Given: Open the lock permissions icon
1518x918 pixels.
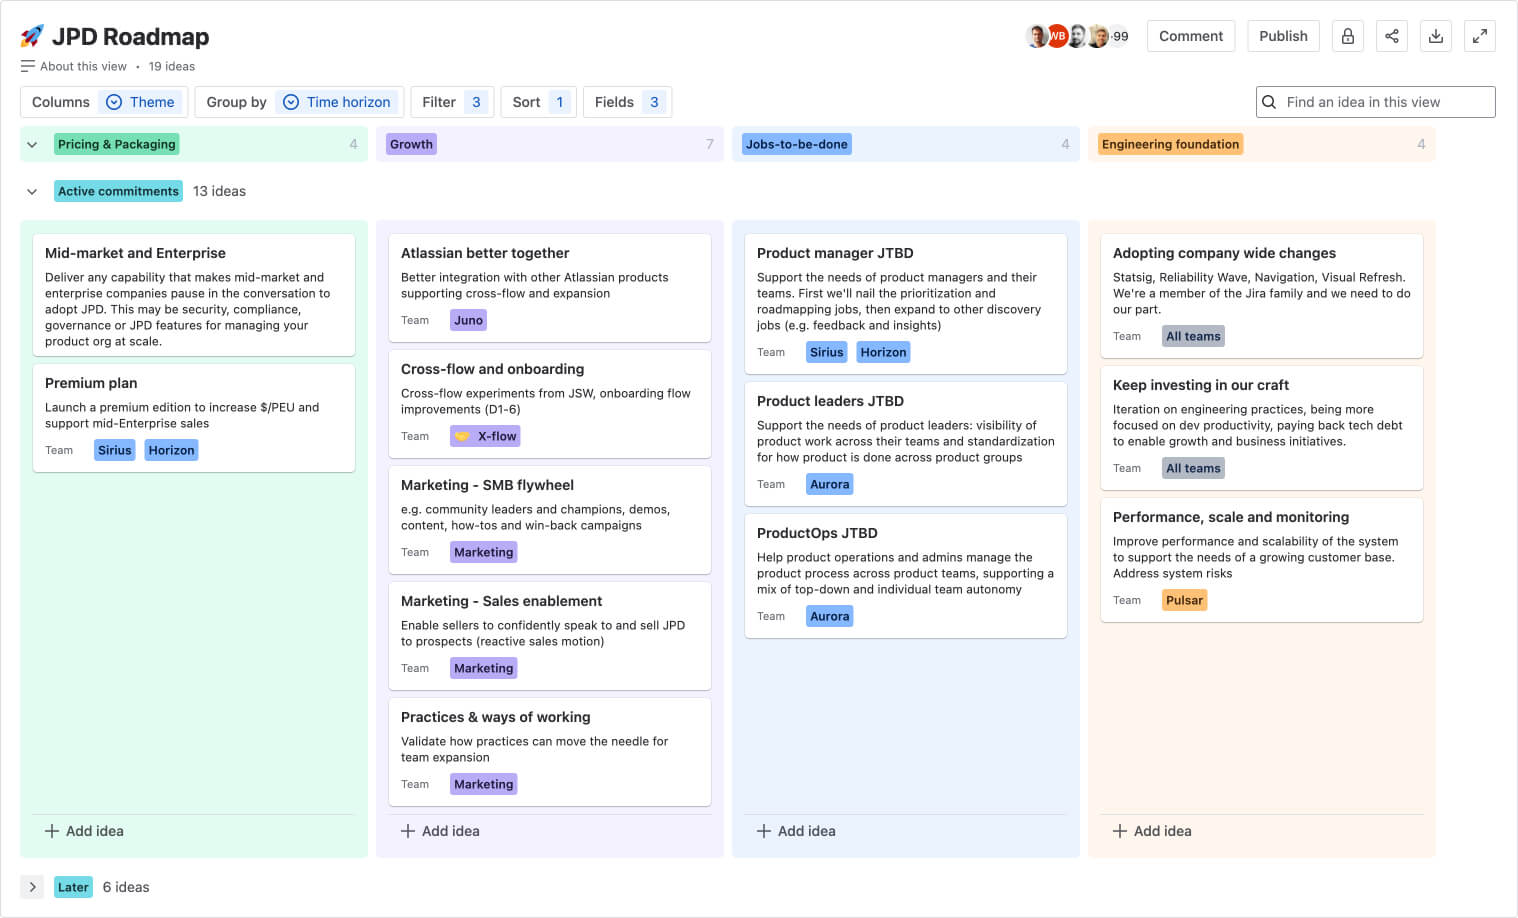Looking at the screenshot, I should click(x=1348, y=36).
